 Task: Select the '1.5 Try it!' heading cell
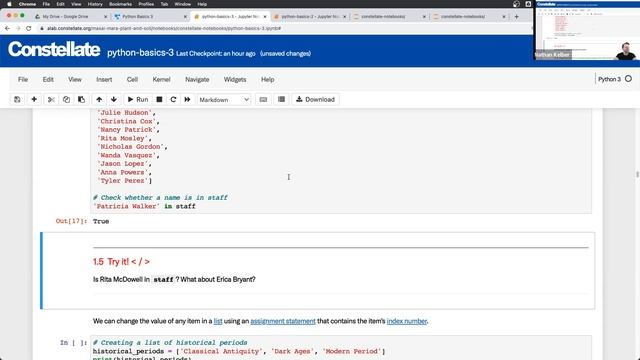pyautogui.click(x=121, y=262)
